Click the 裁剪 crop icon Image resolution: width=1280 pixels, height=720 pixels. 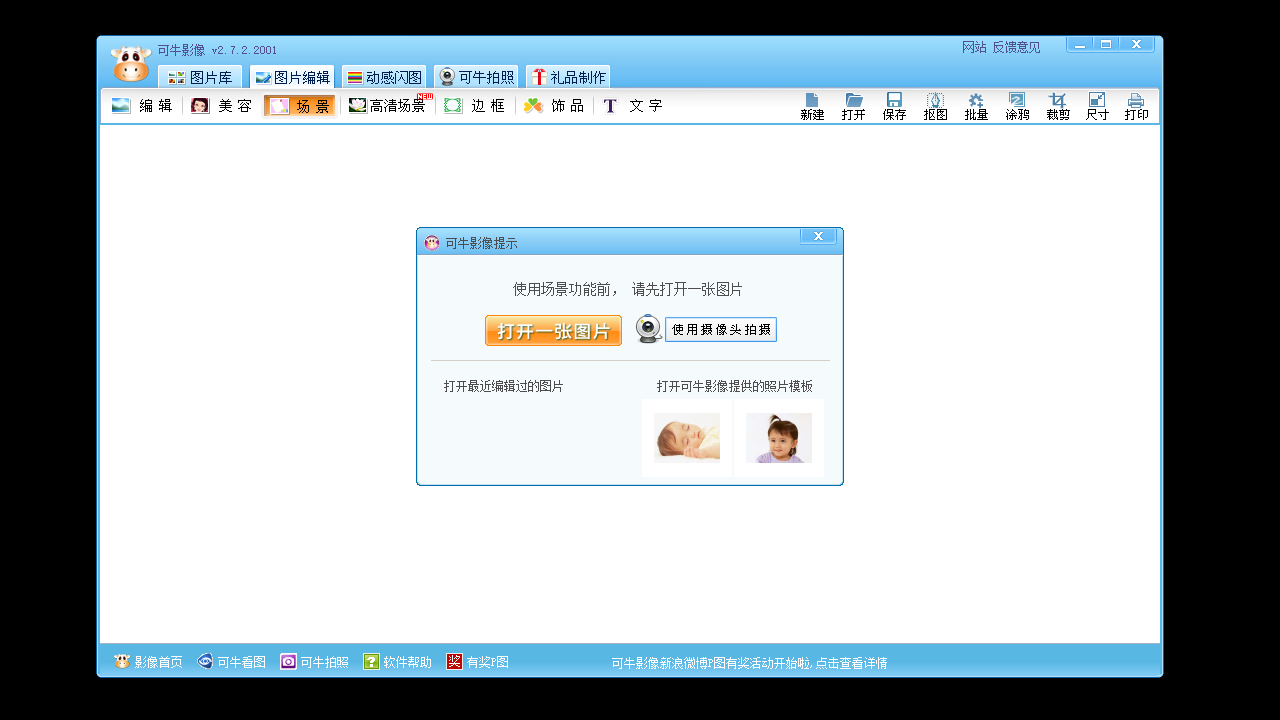tap(1056, 105)
